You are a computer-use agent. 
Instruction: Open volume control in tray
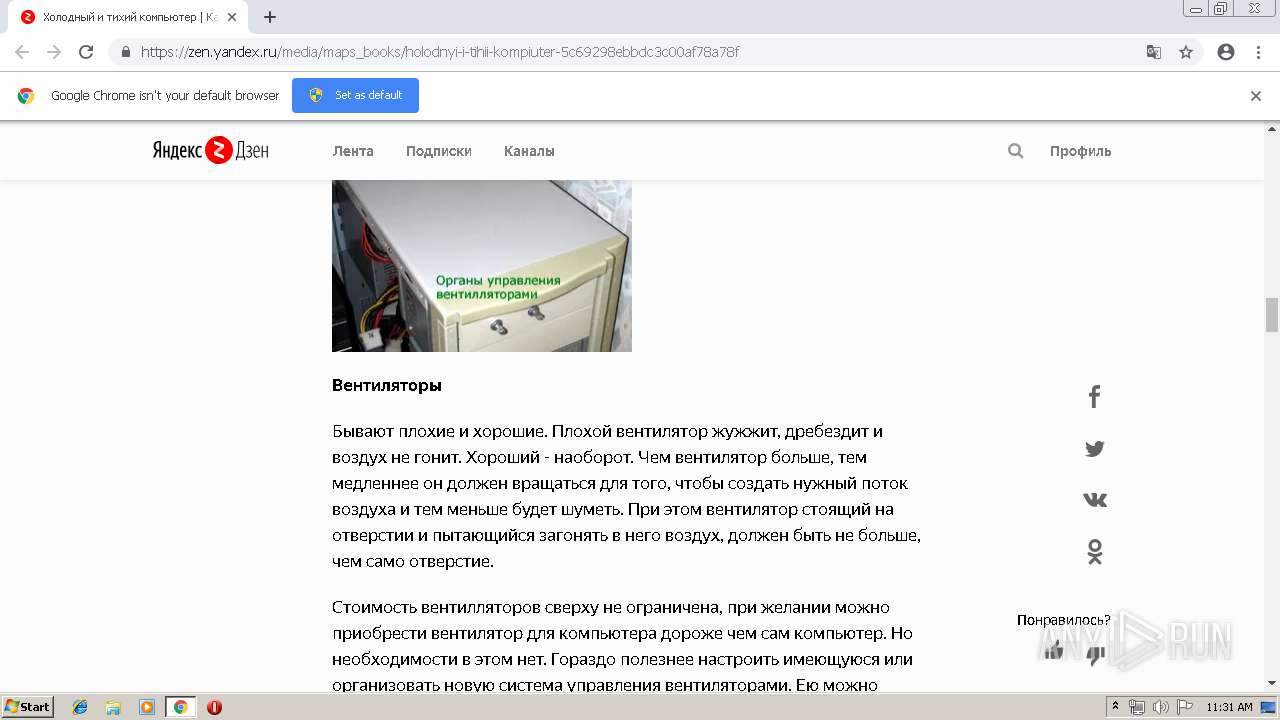pyautogui.click(x=1161, y=707)
